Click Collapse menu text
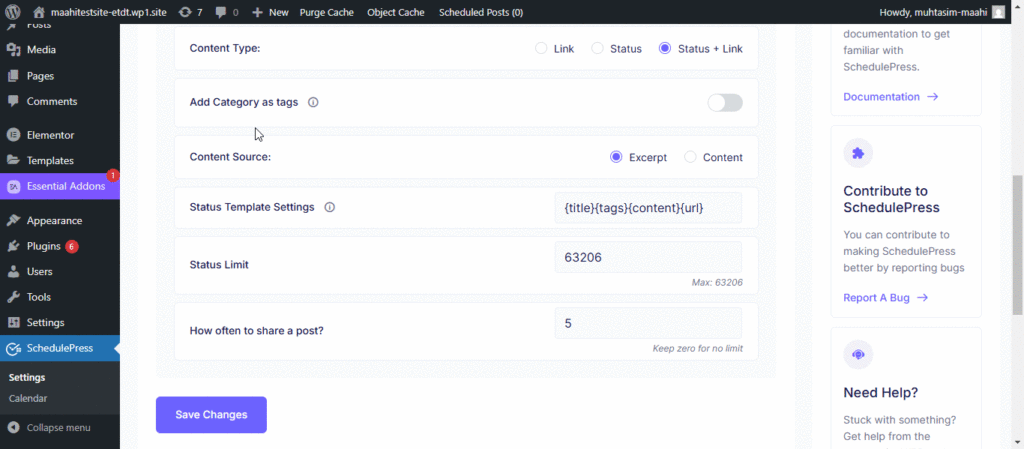1024x449 pixels. point(58,428)
